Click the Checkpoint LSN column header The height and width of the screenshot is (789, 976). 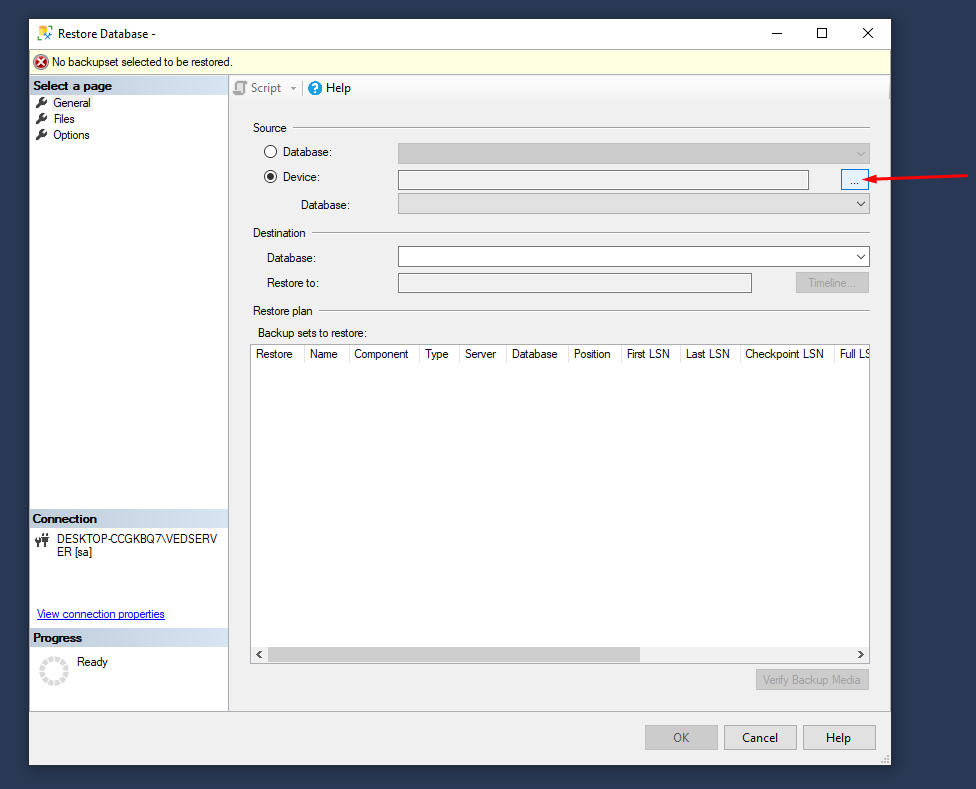[x=784, y=354]
